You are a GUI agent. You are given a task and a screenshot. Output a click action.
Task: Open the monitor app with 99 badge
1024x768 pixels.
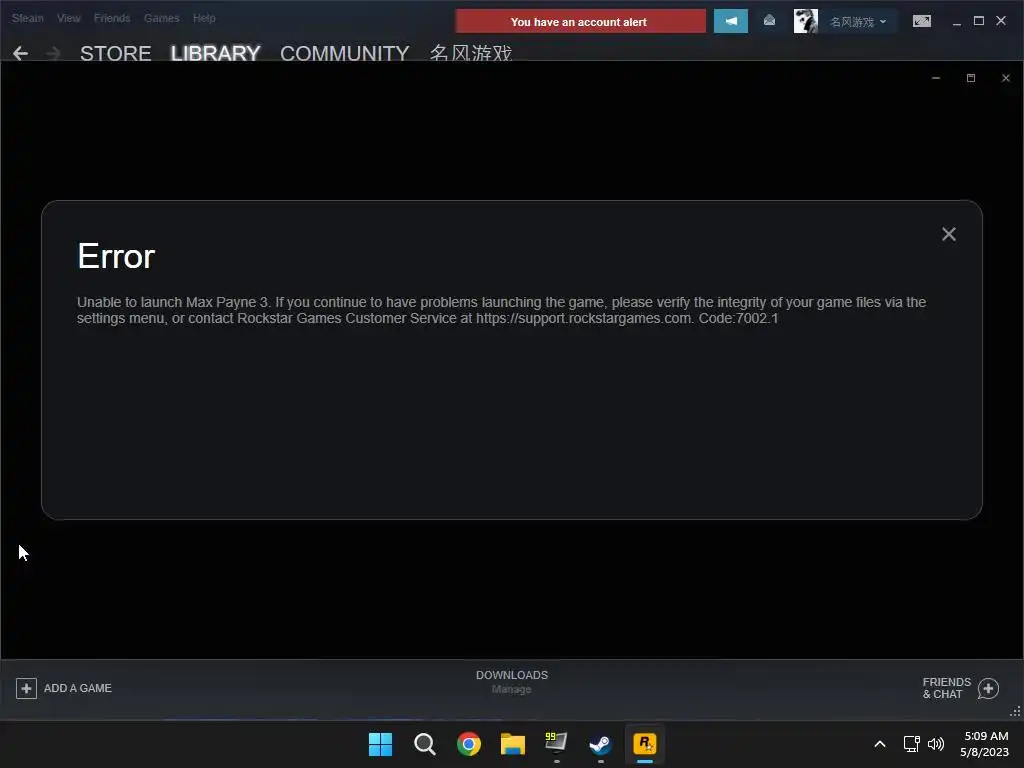click(x=556, y=744)
